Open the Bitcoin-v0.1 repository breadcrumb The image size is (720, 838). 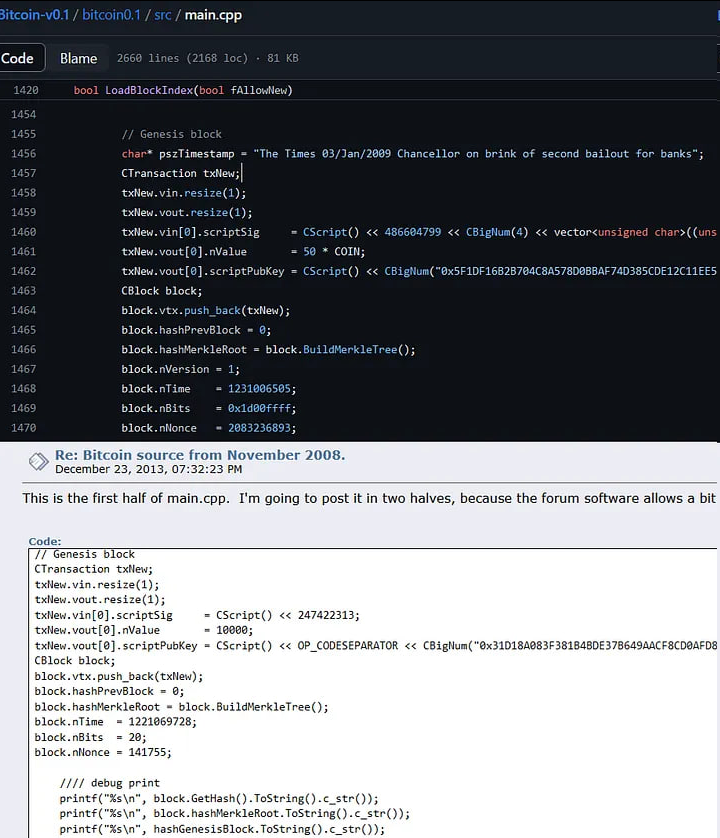[x=35, y=15]
